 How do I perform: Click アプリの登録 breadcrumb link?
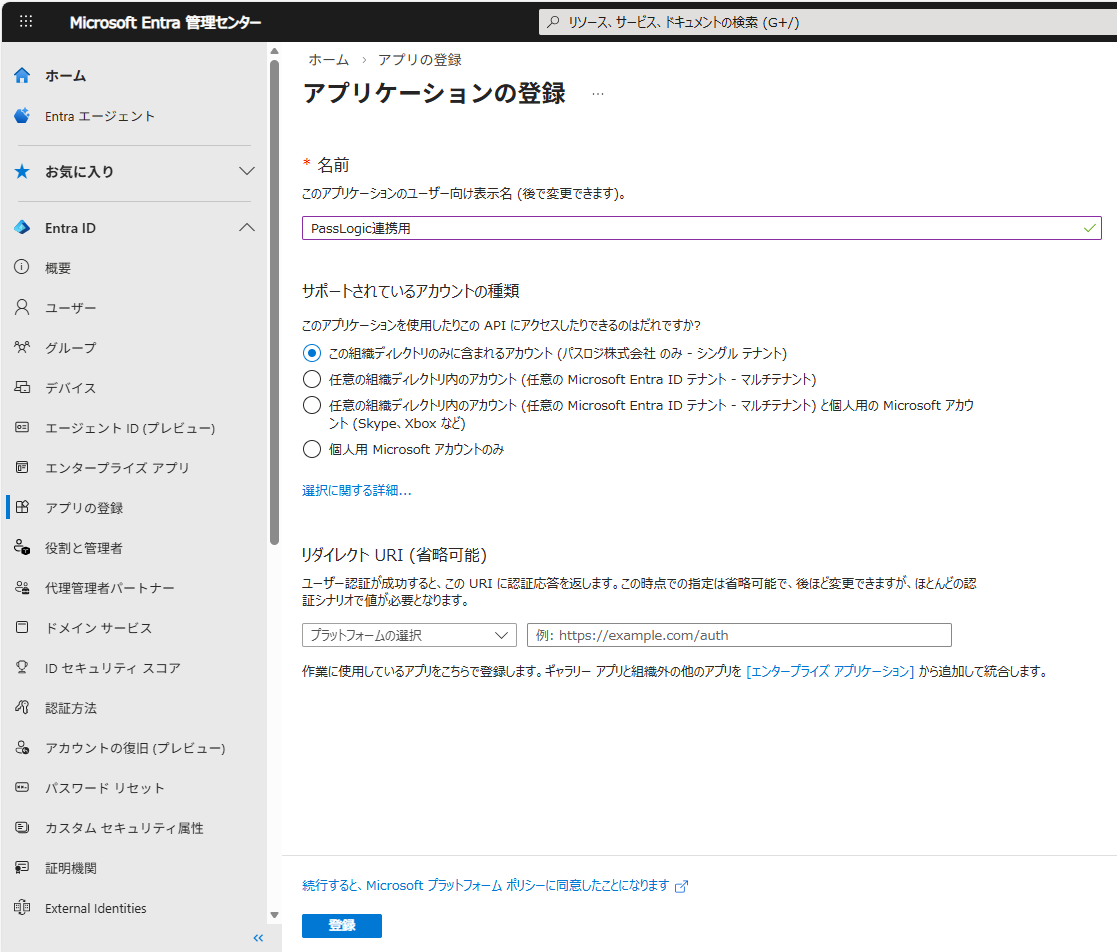pos(420,60)
